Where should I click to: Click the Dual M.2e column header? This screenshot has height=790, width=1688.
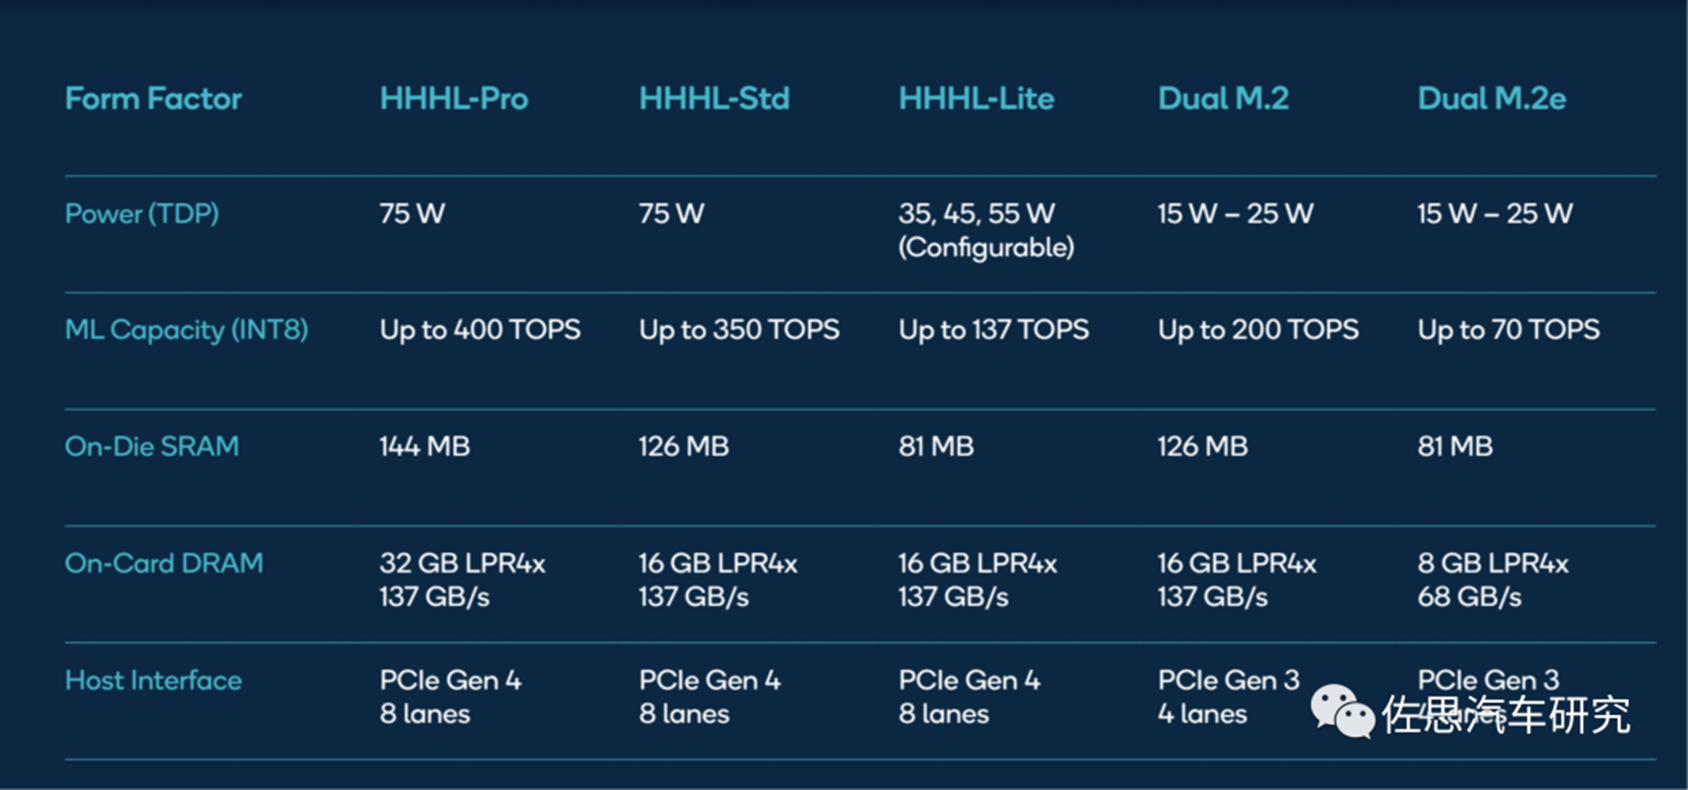1491,99
